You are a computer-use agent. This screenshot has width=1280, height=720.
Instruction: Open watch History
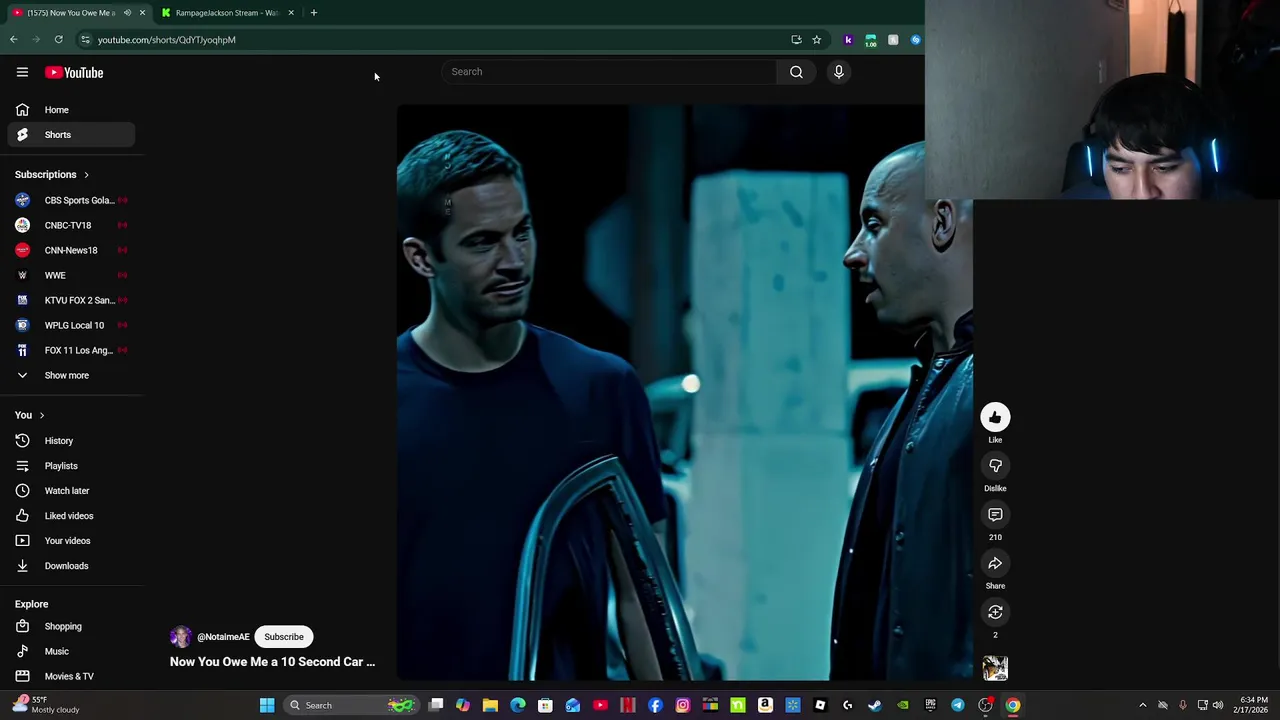tap(70, 441)
